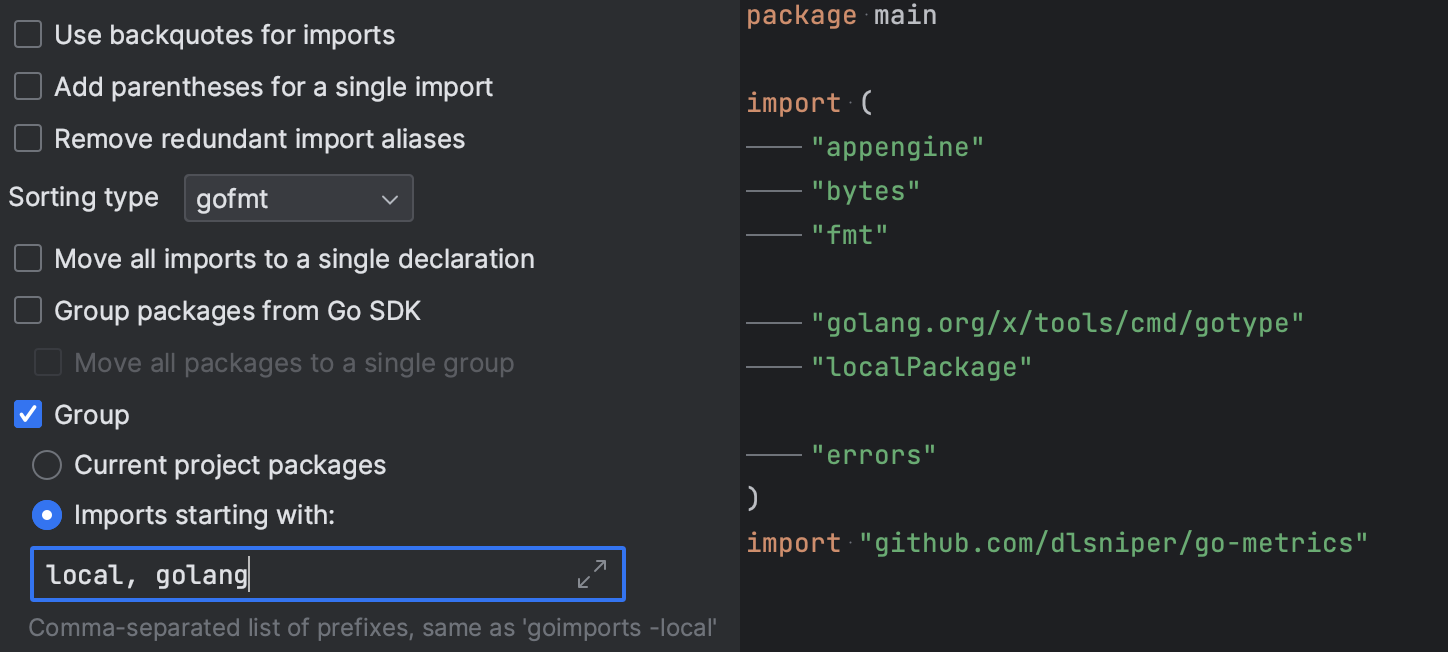Select the fmt import line
The image size is (1448, 652).
[x=851, y=234]
